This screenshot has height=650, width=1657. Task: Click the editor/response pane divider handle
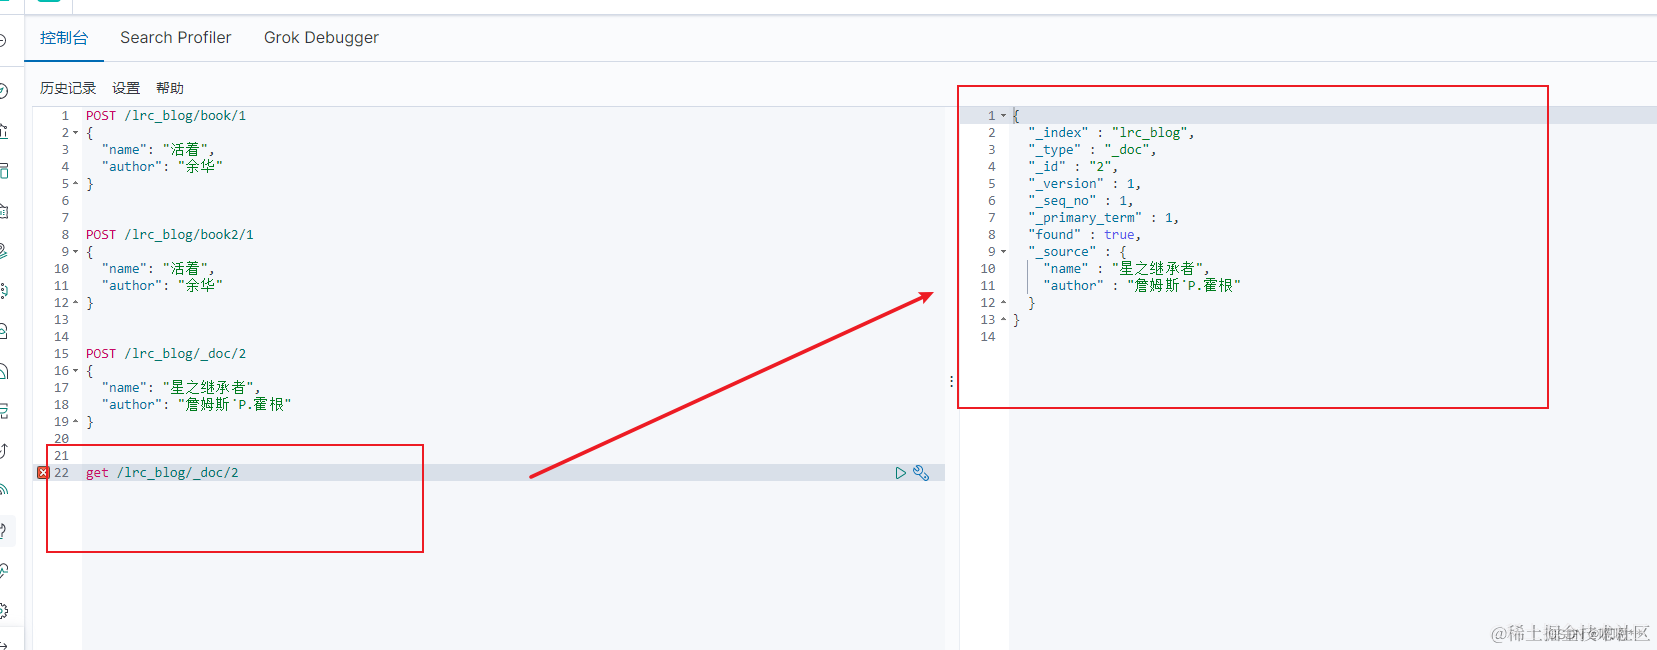tap(951, 381)
